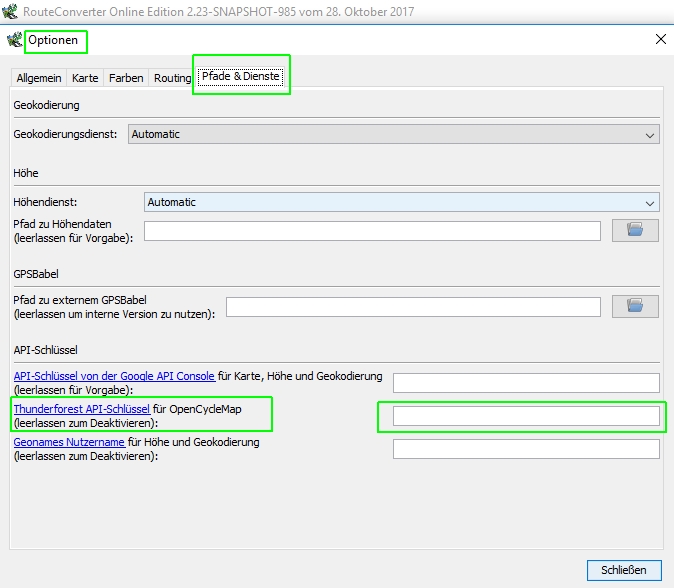Focus the Pfad zu Höhendaten text field
The width and height of the screenshot is (674, 588).
(372, 231)
